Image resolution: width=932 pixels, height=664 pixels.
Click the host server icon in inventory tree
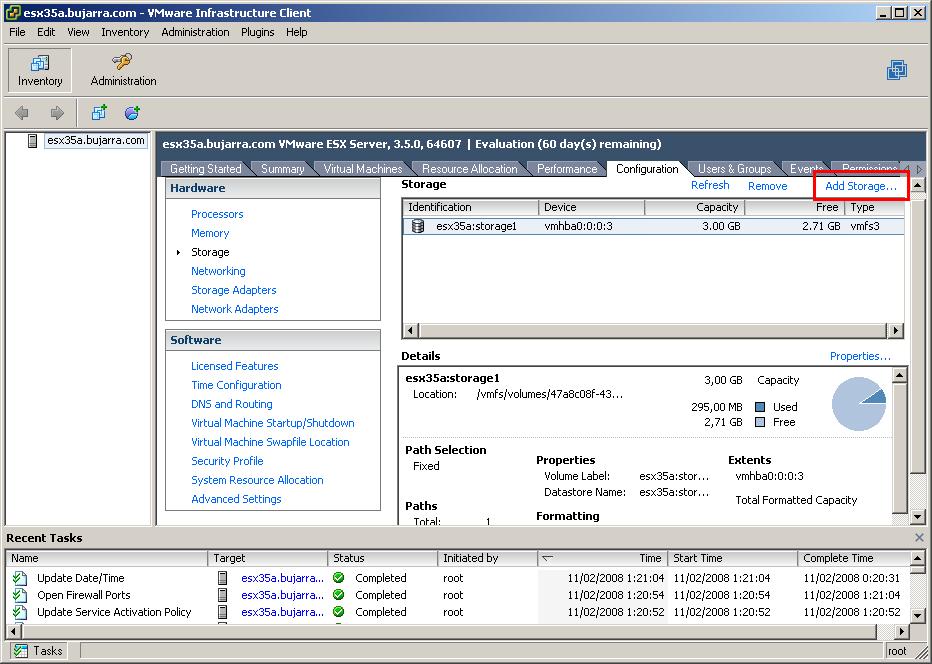[x=33, y=141]
